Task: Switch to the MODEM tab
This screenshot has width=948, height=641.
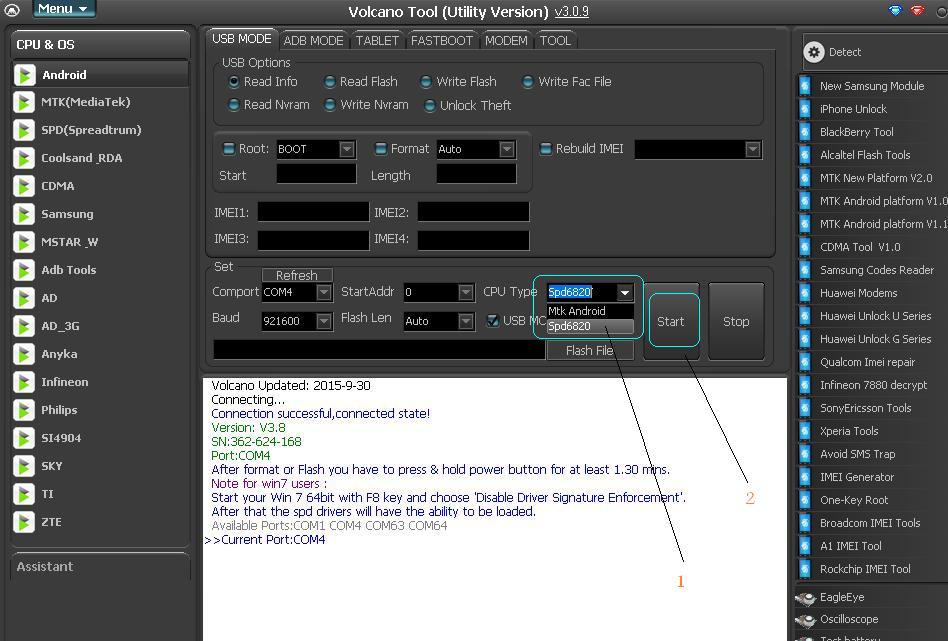Action: point(506,41)
